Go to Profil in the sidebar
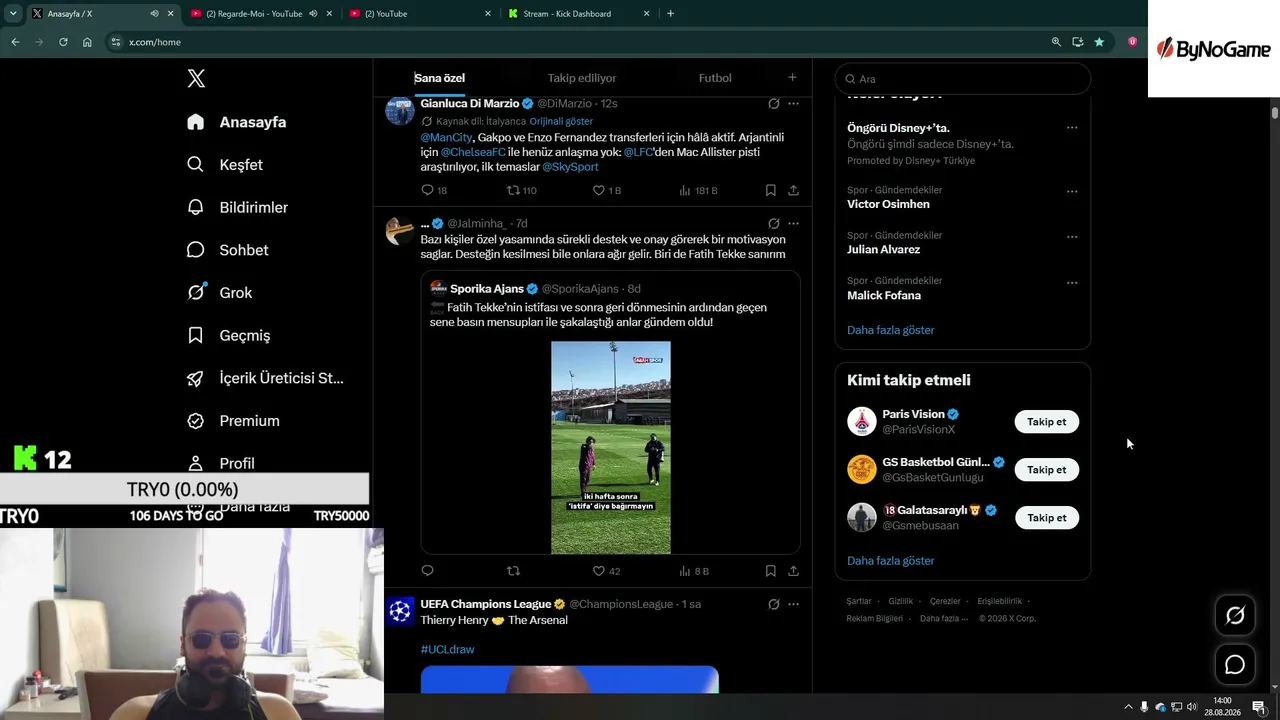 pyautogui.click(x=221, y=463)
